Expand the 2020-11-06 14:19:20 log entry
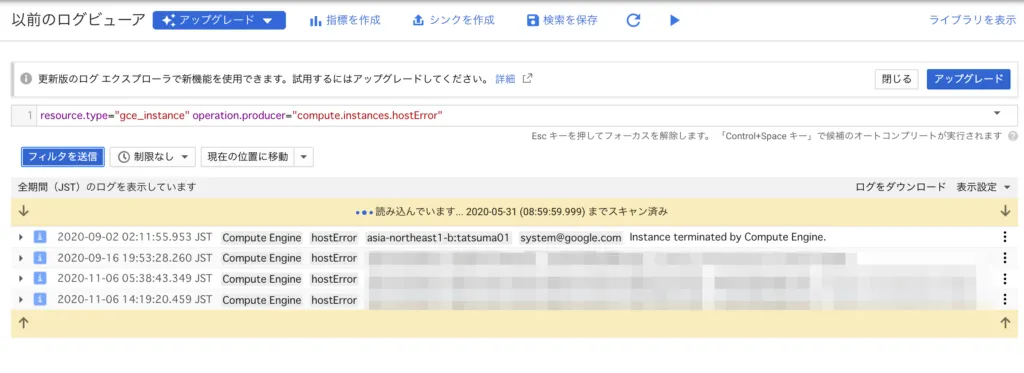 pos(21,300)
